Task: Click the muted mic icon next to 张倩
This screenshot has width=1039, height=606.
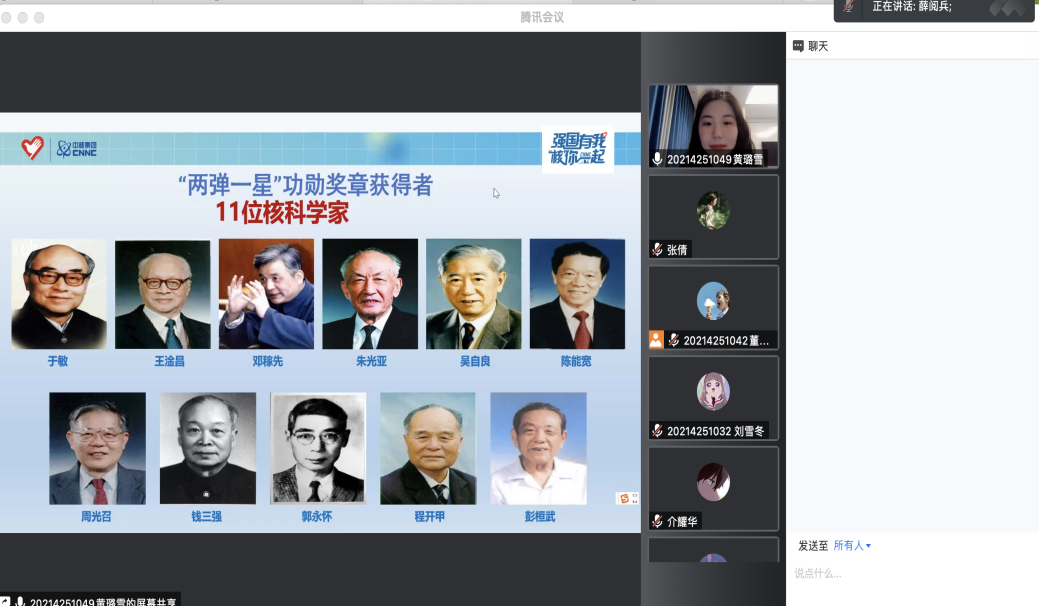Action: (658, 250)
